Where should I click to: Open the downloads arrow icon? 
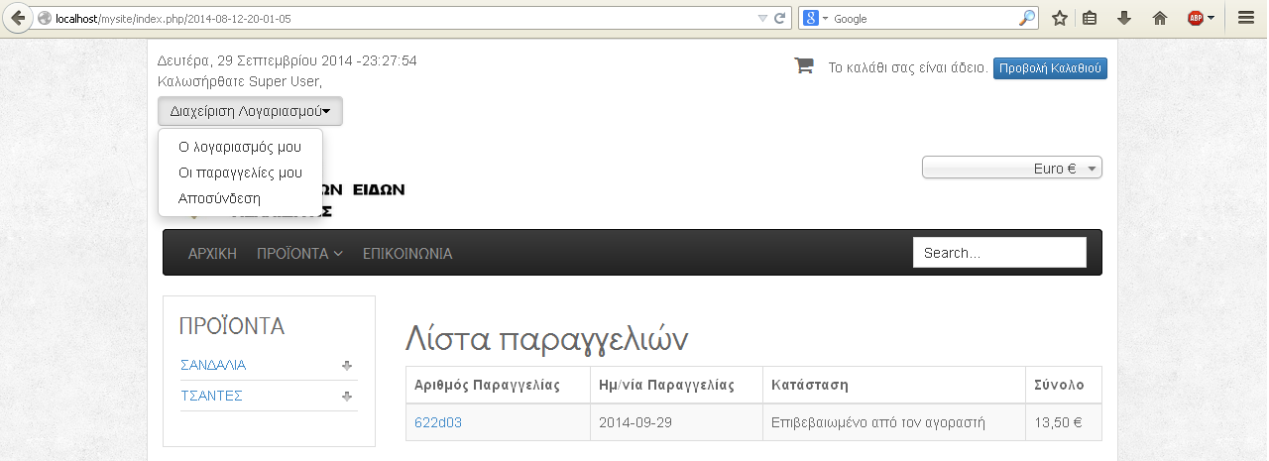[1125, 18]
